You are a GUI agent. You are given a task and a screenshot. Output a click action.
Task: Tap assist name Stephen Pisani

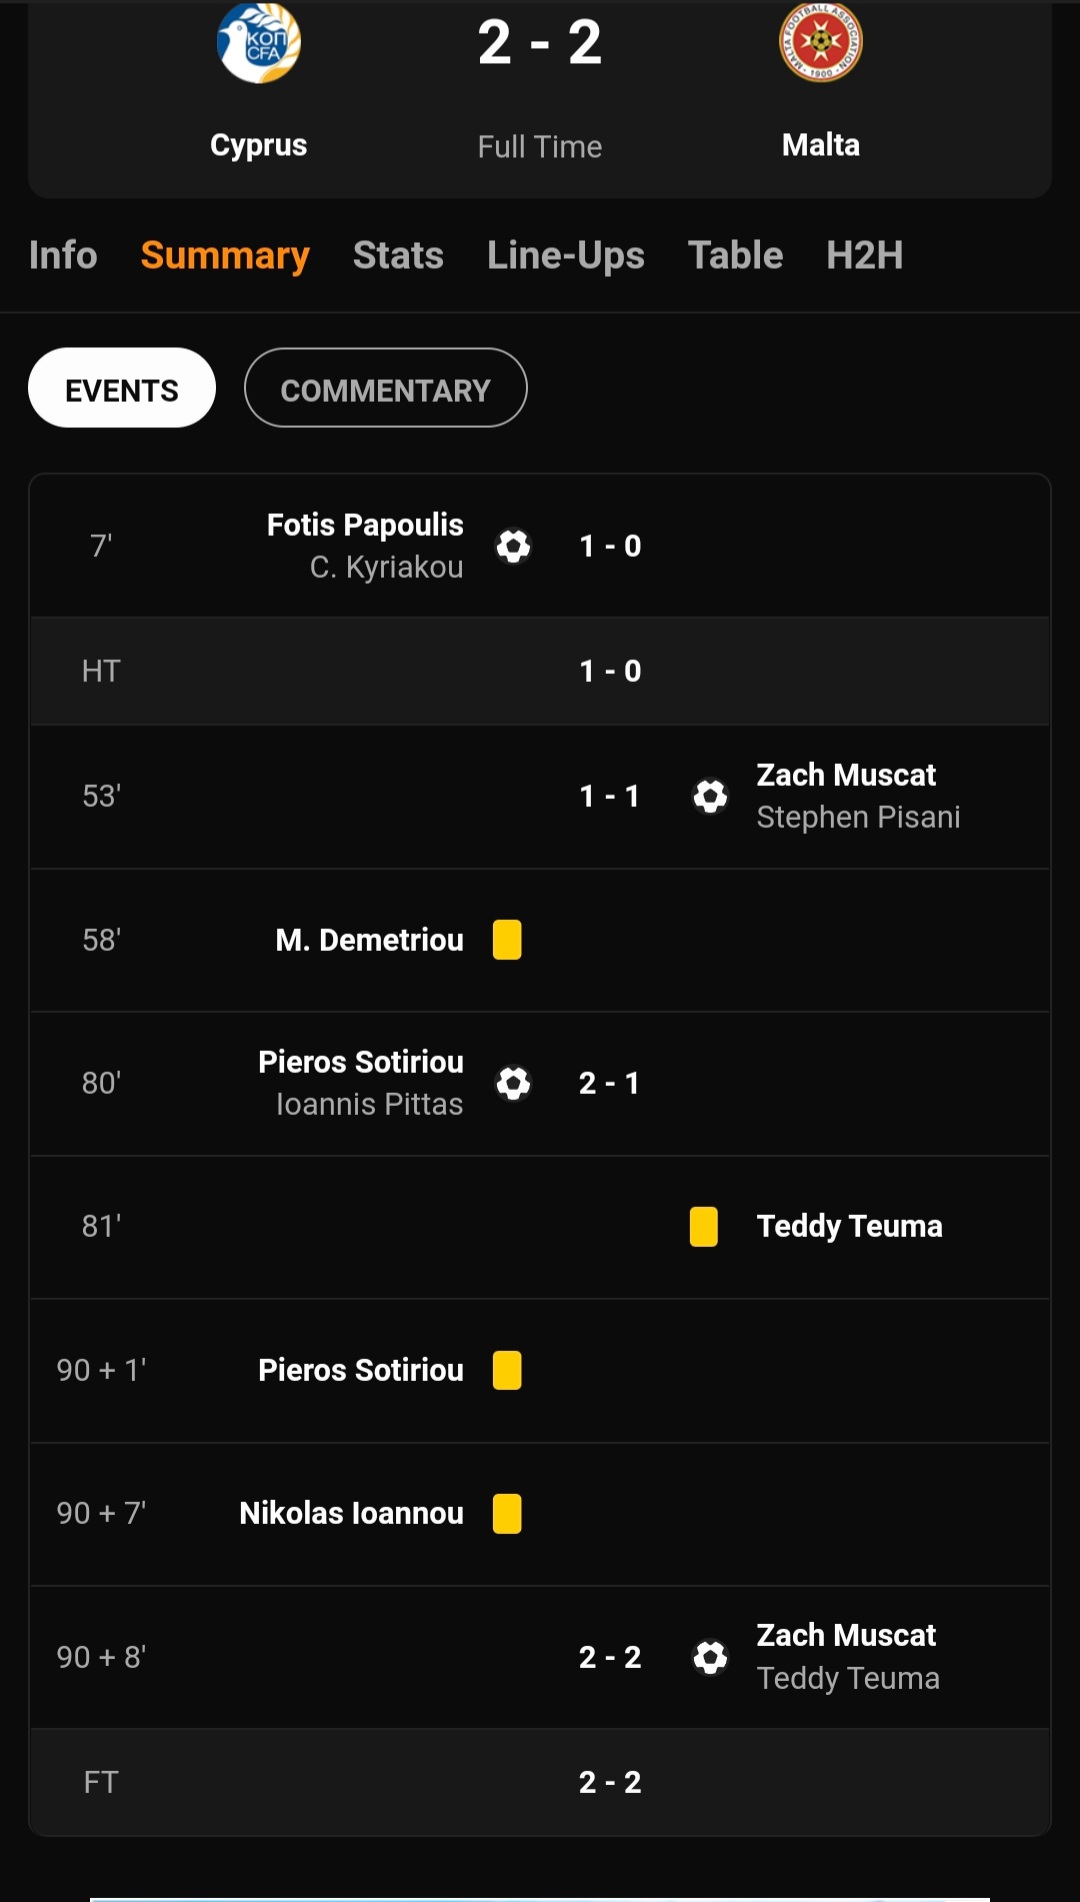858,817
